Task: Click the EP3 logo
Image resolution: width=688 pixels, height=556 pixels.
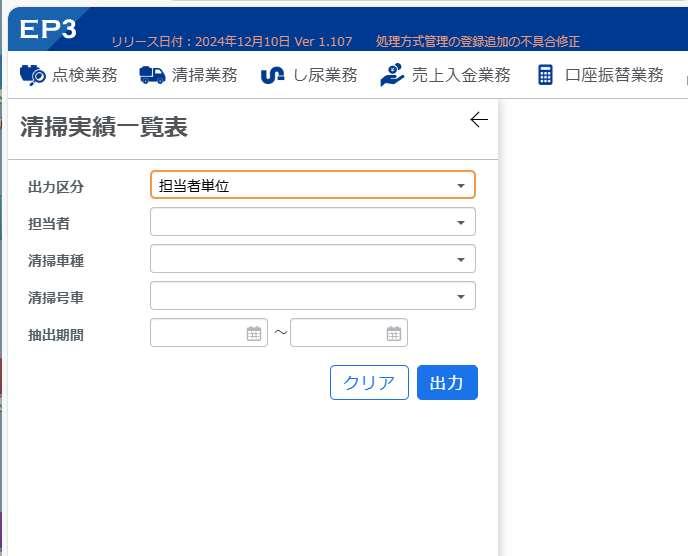Action: pyautogui.click(x=48, y=29)
